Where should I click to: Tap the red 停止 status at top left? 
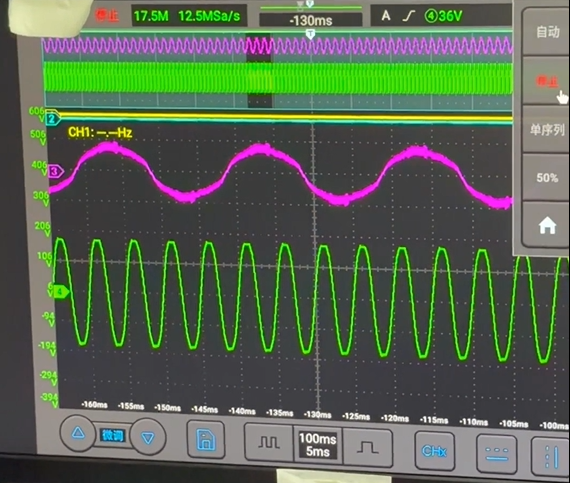(x=107, y=16)
